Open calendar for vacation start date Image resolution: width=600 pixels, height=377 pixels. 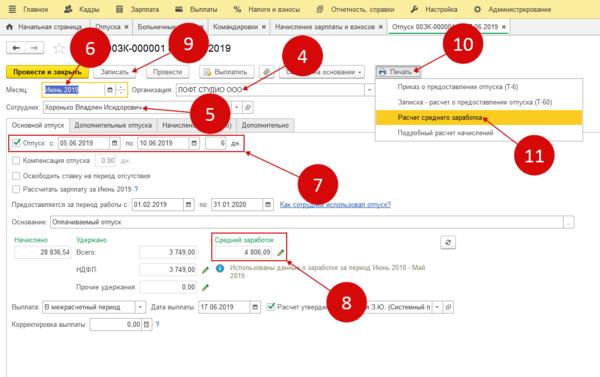(x=114, y=143)
